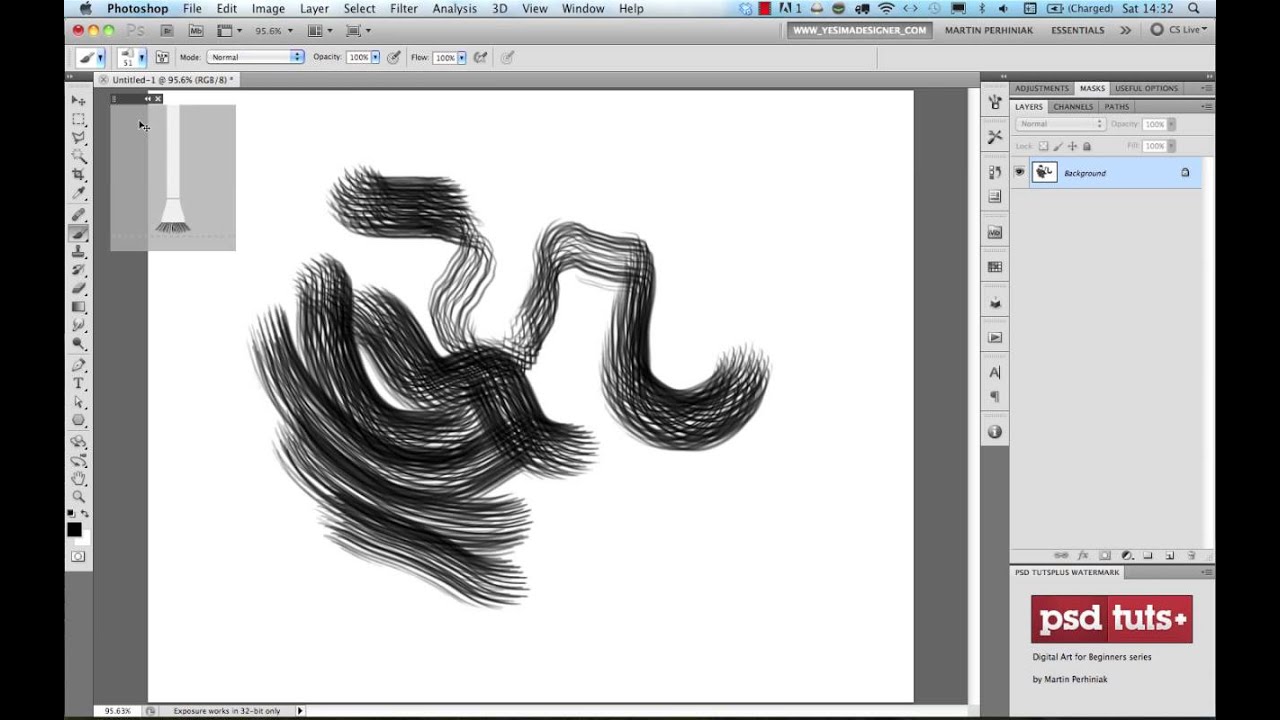Select the Clone Stamp tool
The image size is (1280, 720).
coord(78,251)
